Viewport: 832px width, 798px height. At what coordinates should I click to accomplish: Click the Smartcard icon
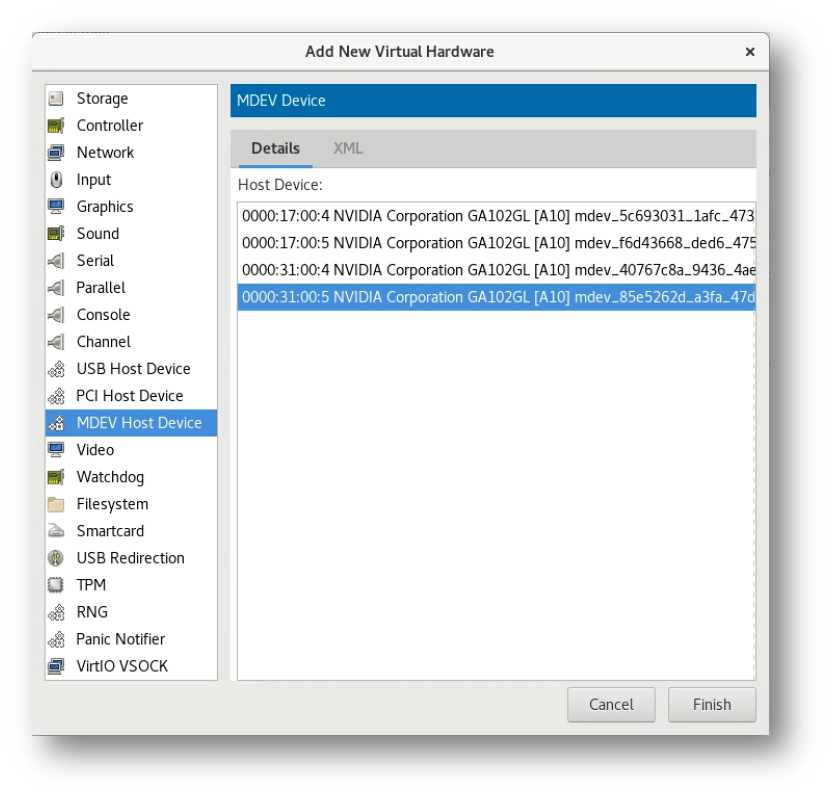[x=56, y=531]
